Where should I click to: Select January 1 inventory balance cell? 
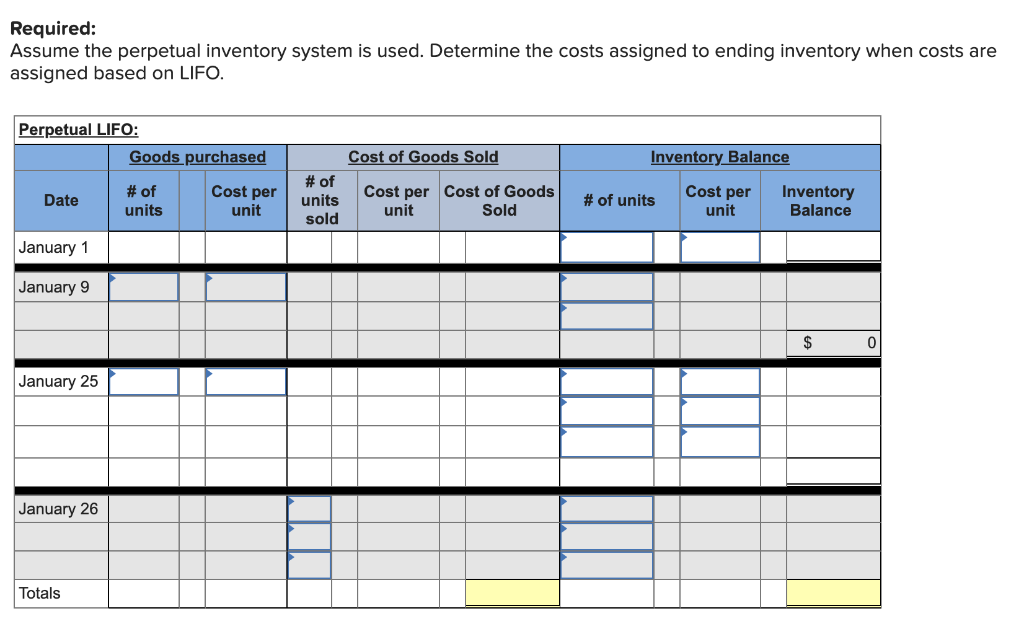click(x=833, y=247)
